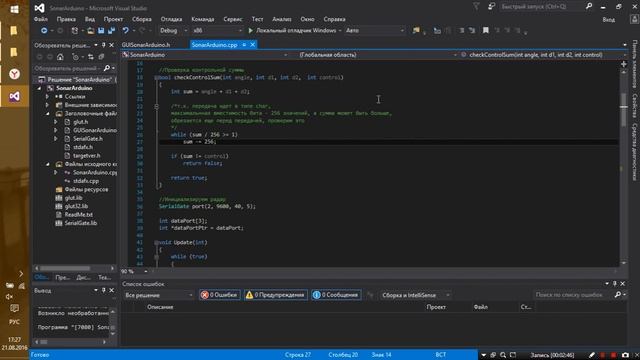Image resolution: width=640 pixels, height=360 pixels.
Task: Toggle pin on SonarArduino.cpp tab
Action: (244, 45)
